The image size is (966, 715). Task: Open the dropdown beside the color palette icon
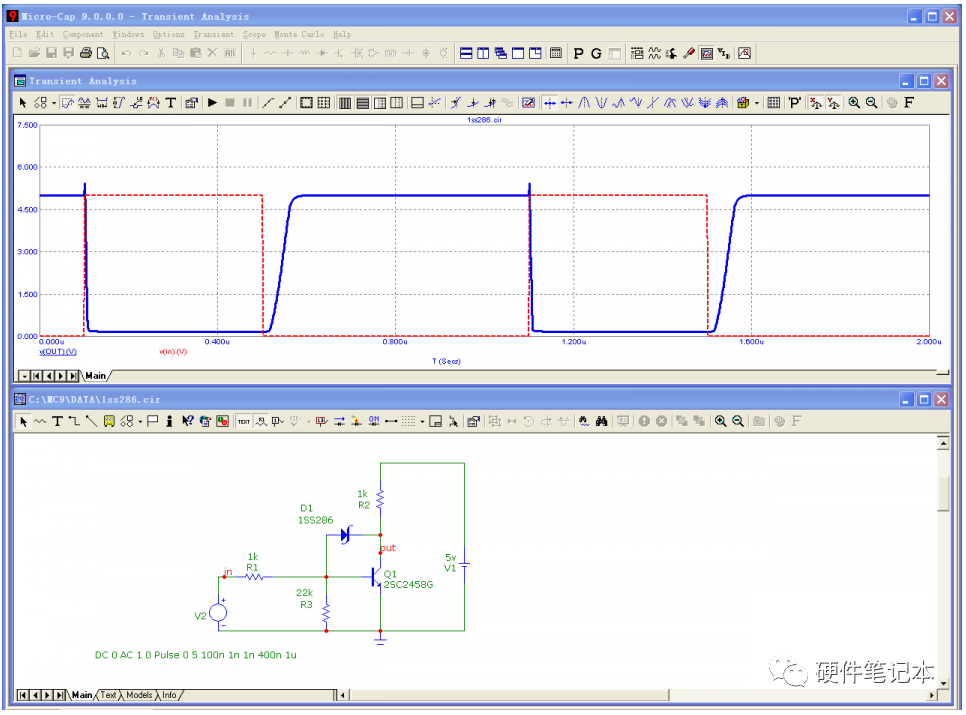click(757, 103)
